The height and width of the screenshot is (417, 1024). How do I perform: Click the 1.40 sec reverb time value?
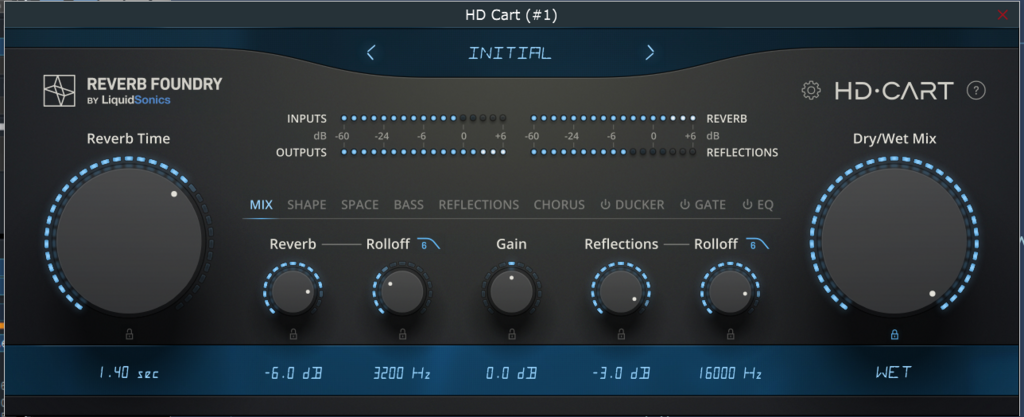point(129,373)
